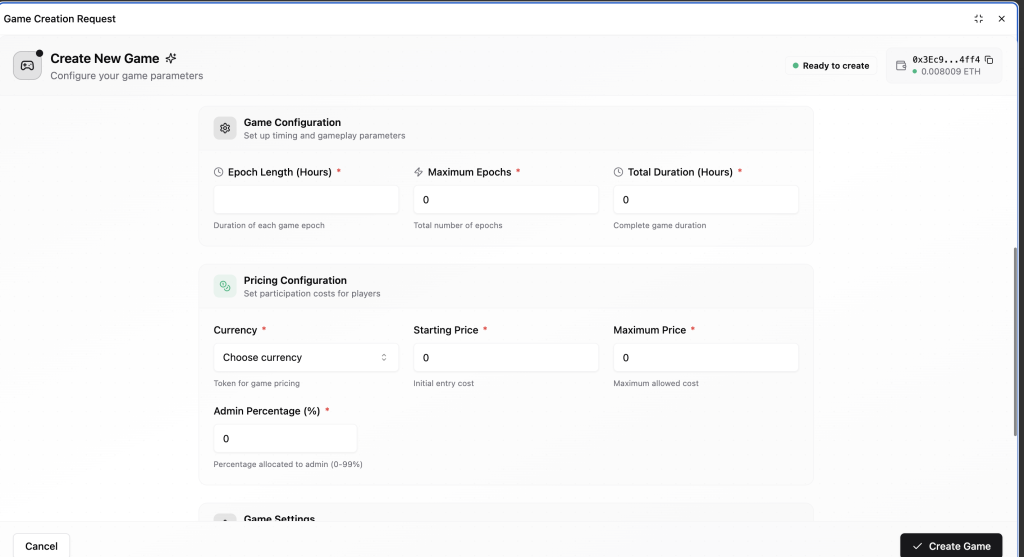Click the Pricing Configuration coins icon
Image resolution: width=1024 pixels, height=557 pixels.
225,287
